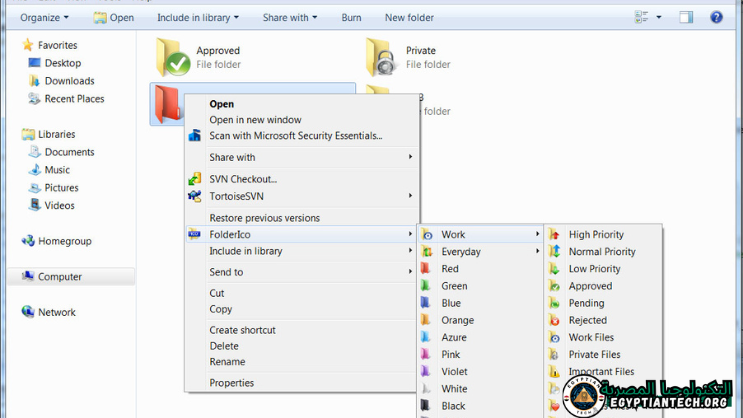Click the High Priority folder icon
This screenshot has width=743, height=418.
[555, 235]
